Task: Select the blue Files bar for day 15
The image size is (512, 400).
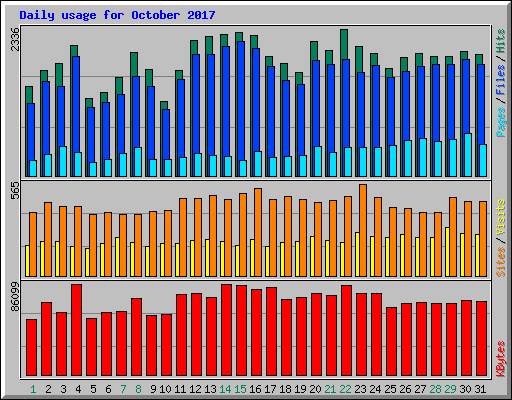Action: pos(241,101)
